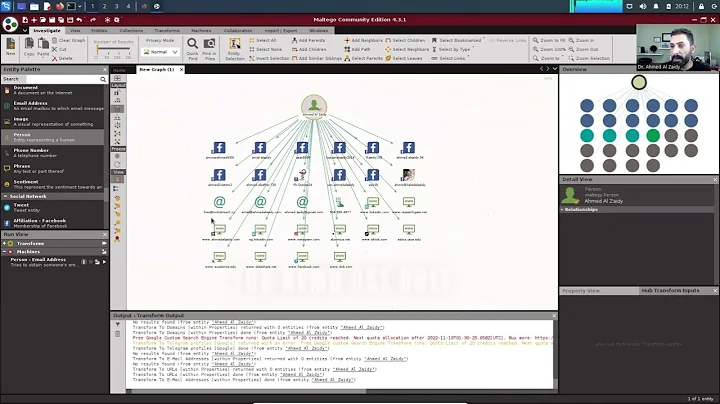The height and width of the screenshot is (404, 720).
Task: Open the Select Links dropdown
Action: (x=450, y=58)
